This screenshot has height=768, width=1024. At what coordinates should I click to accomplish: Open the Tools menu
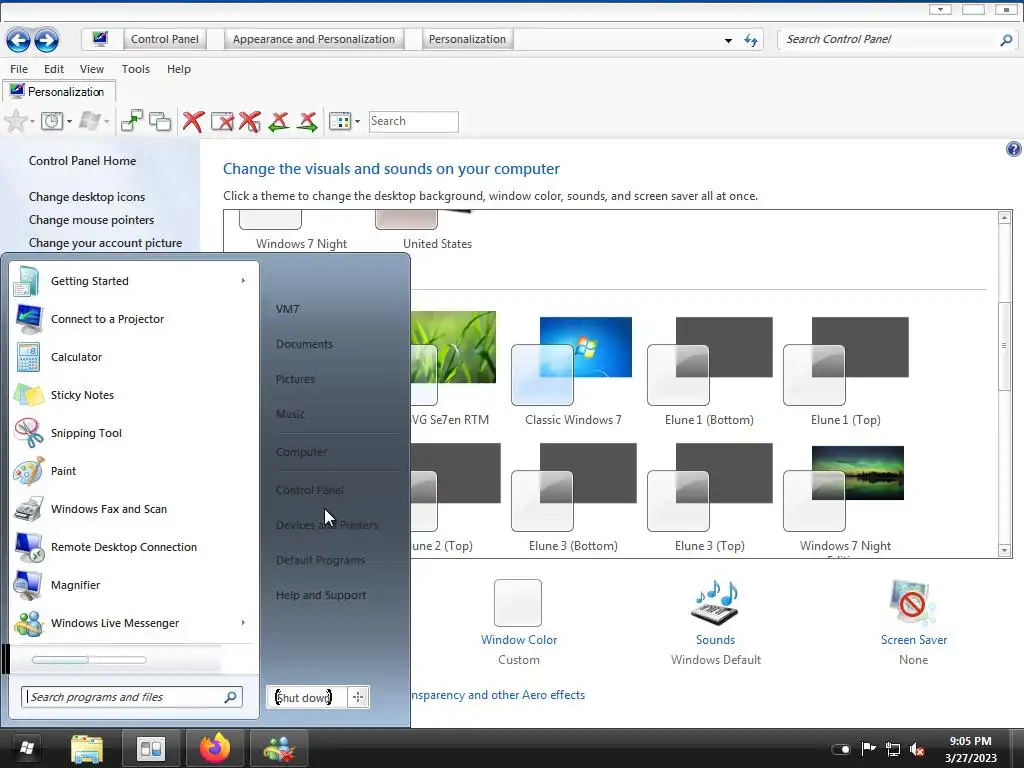tap(135, 69)
